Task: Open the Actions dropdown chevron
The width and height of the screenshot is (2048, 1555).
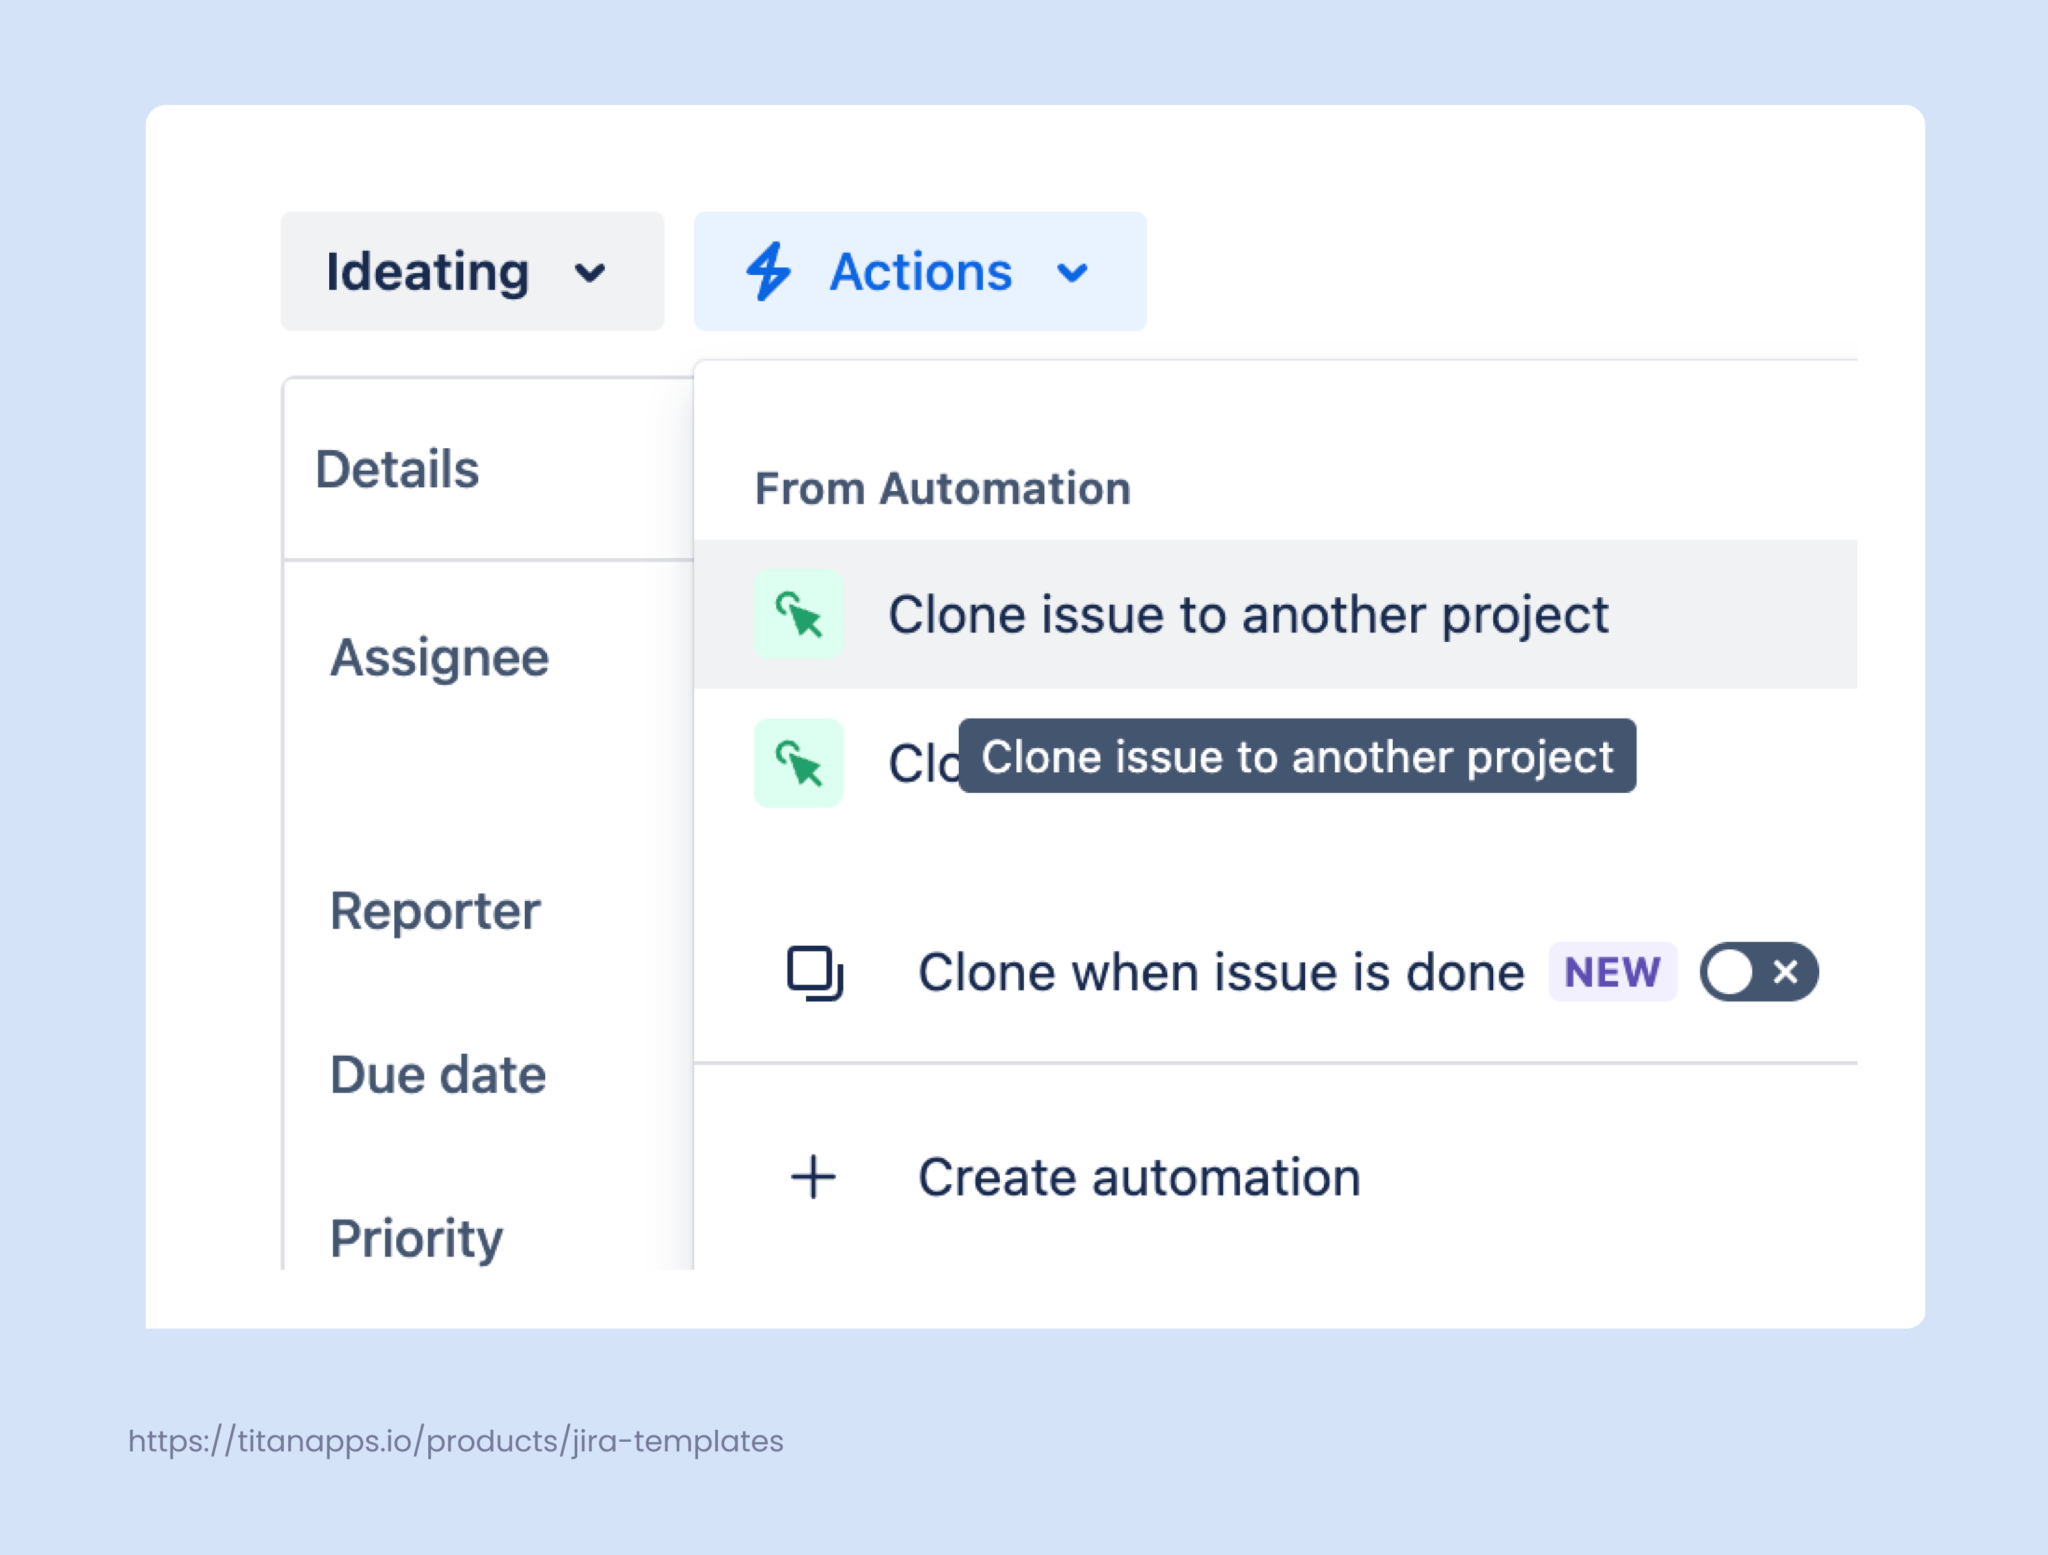Action: (x=1072, y=272)
